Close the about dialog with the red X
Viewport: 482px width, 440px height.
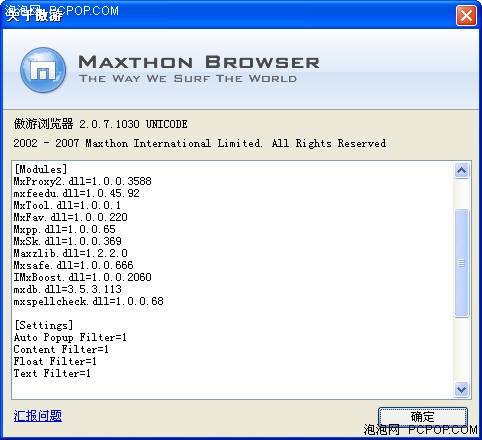(466, 15)
